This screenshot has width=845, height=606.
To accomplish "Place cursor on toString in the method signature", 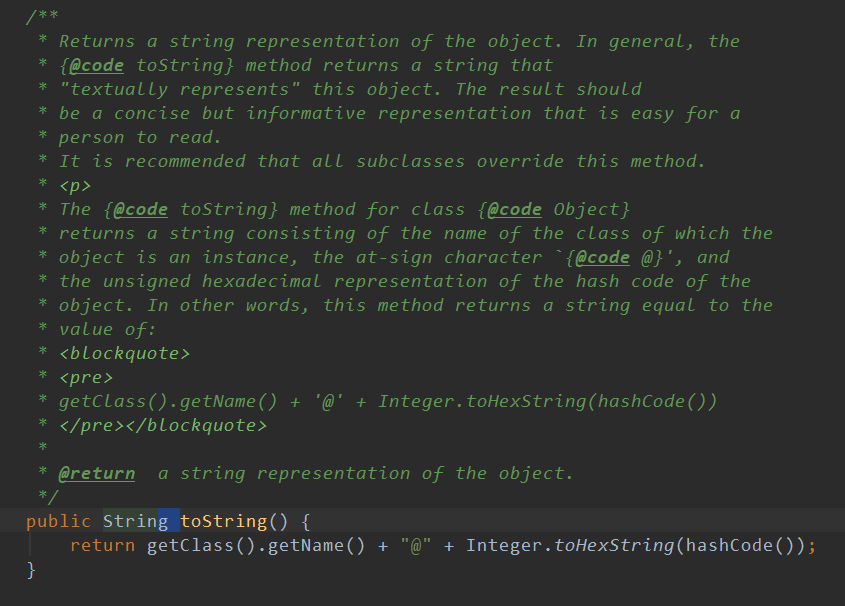I will (x=223, y=521).
